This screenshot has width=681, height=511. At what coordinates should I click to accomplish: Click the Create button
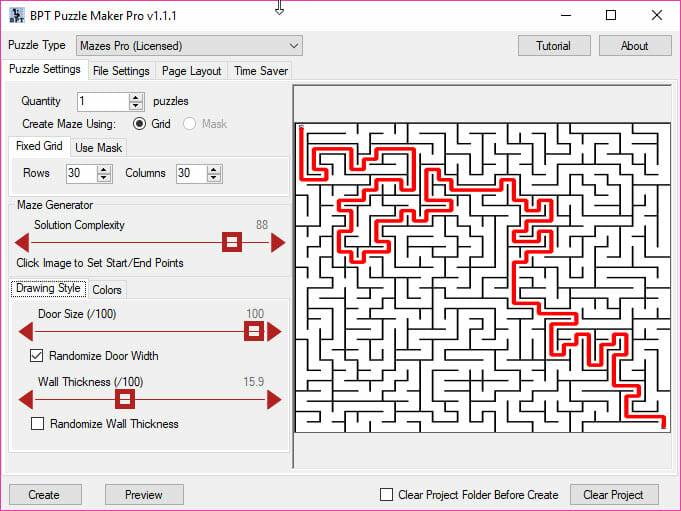pyautogui.click(x=45, y=495)
